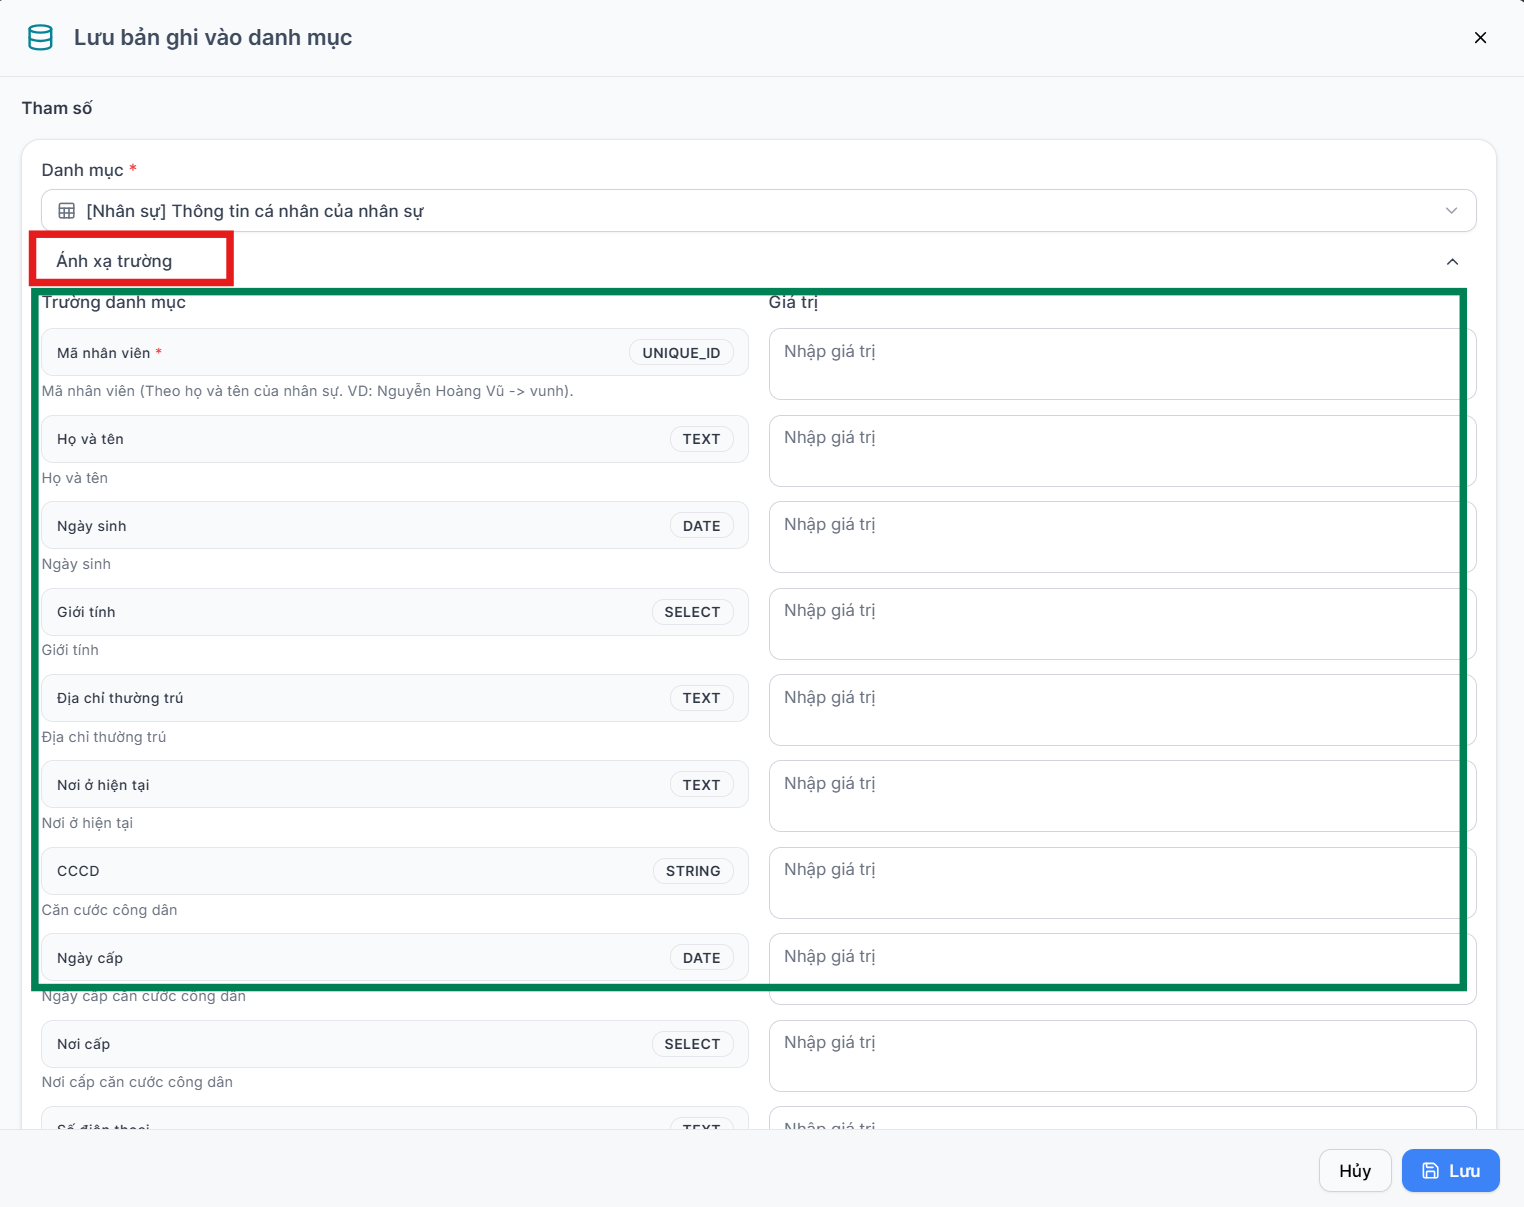
Task: Click value field for Giới tính
Action: (1122, 624)
